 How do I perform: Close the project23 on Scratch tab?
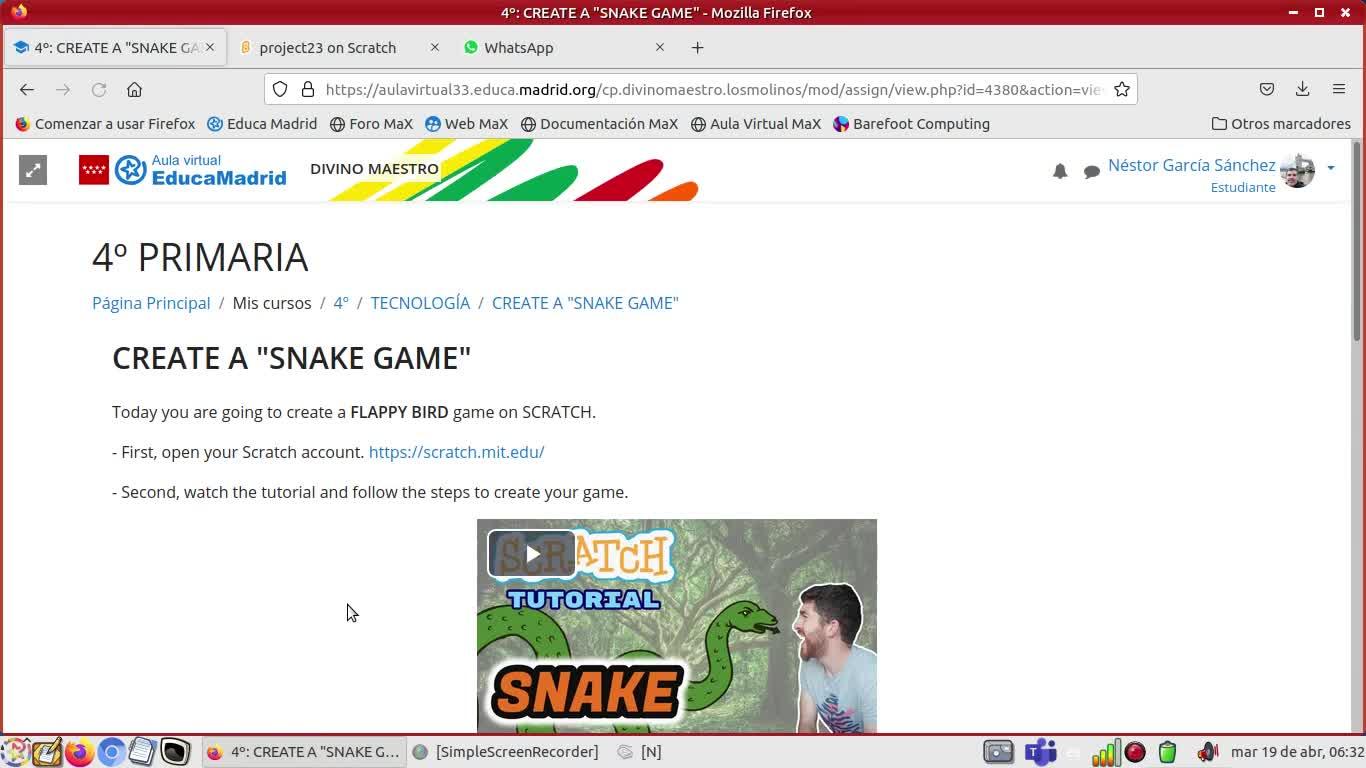point(435,47)
